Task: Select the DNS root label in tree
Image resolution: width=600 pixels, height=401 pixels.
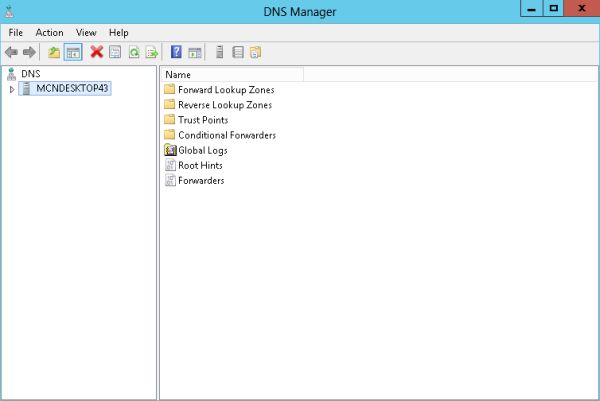Action: [x=31, y=74]
